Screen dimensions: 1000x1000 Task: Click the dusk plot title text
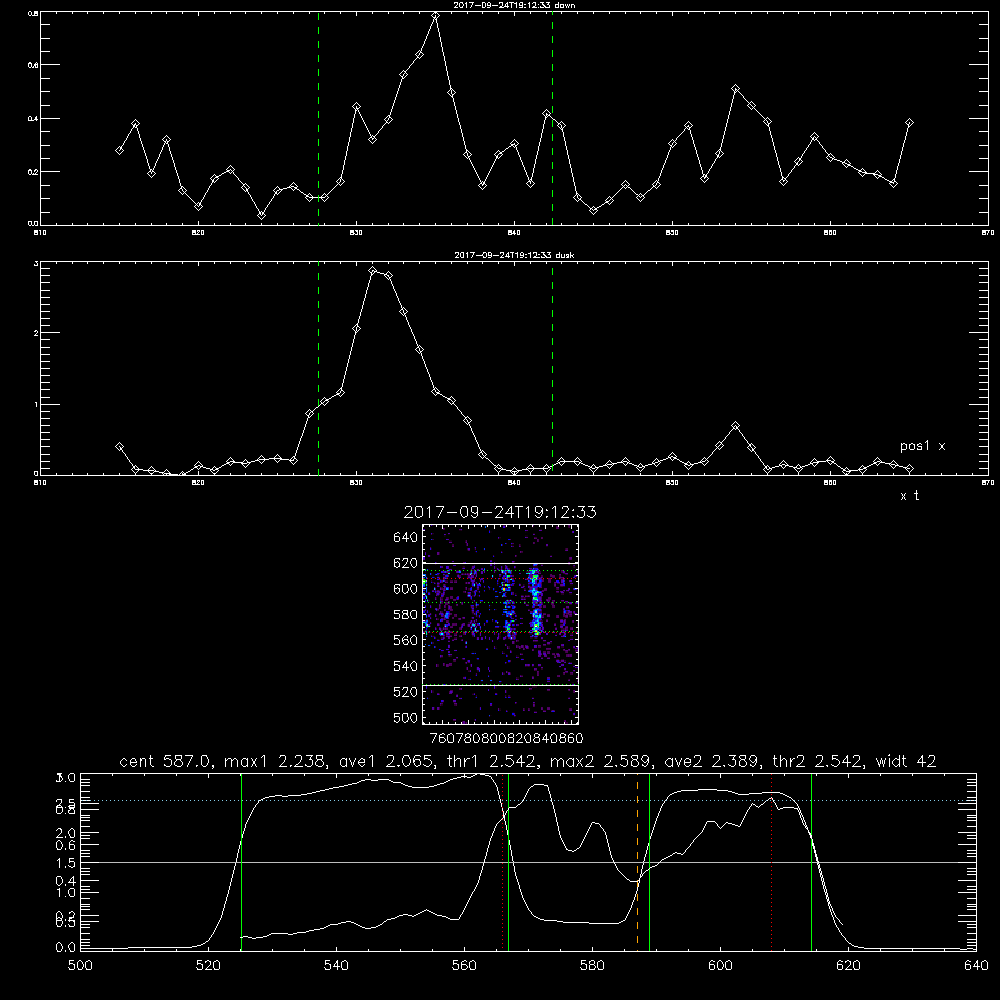514,255
